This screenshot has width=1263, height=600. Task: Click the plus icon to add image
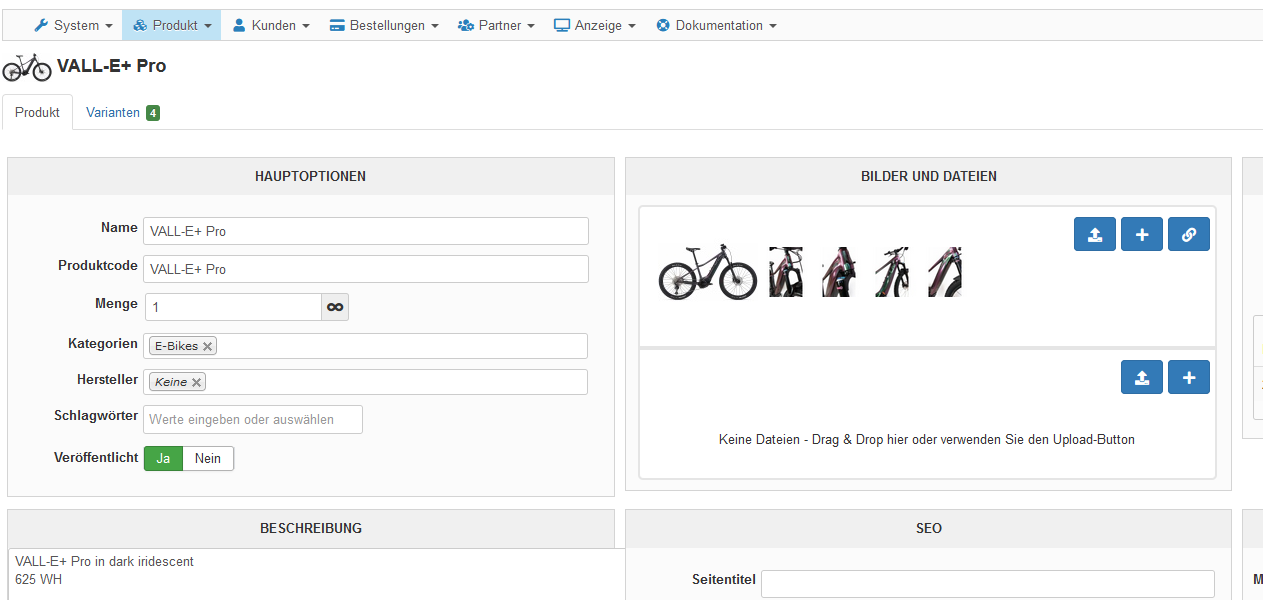click(1142, 235)
